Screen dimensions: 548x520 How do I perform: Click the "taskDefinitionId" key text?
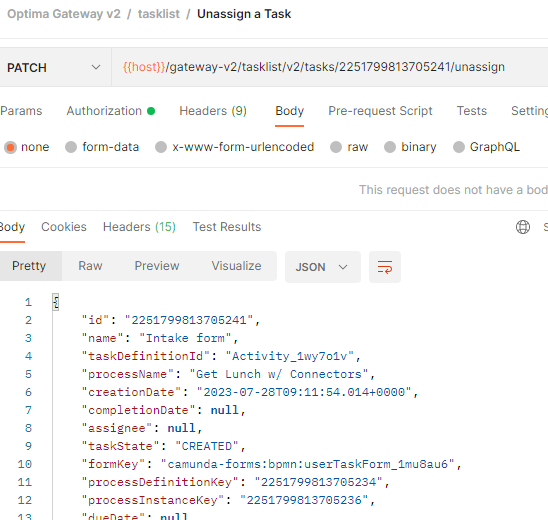[x=146, y=356]
